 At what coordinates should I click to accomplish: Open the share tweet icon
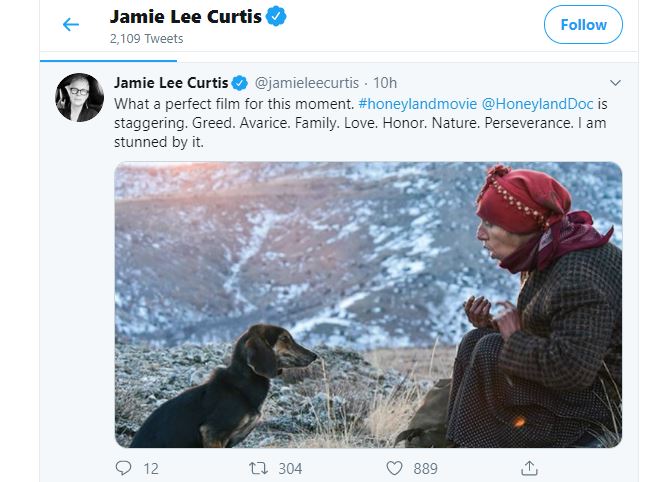pyautogui.click(x=530, y=467)
